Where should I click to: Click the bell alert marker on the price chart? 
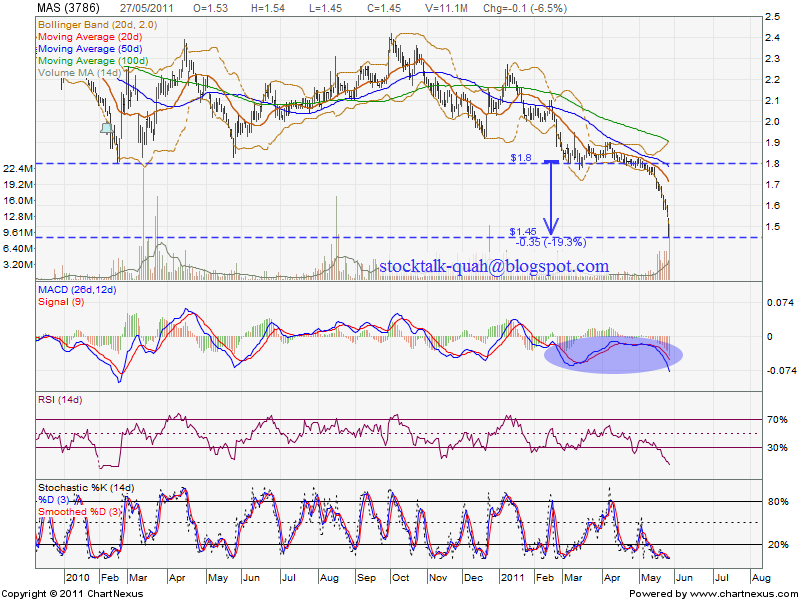106,128
